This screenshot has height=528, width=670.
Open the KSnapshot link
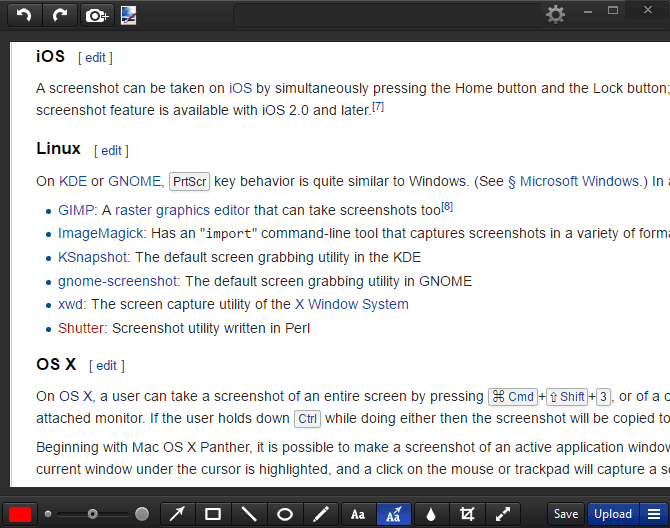click(93, 257)
